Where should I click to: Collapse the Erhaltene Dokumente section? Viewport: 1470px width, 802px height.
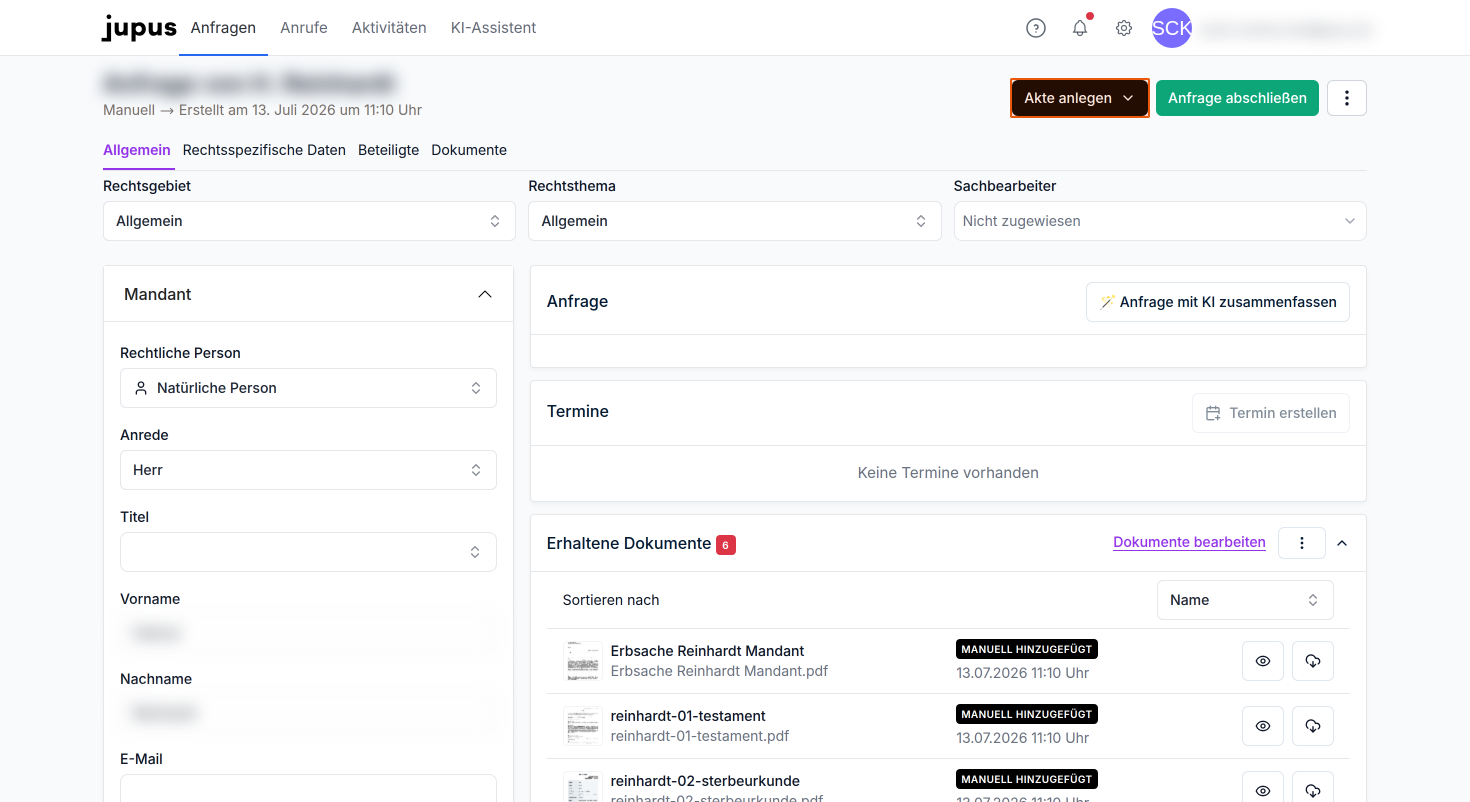click(x=1342, y=543)
